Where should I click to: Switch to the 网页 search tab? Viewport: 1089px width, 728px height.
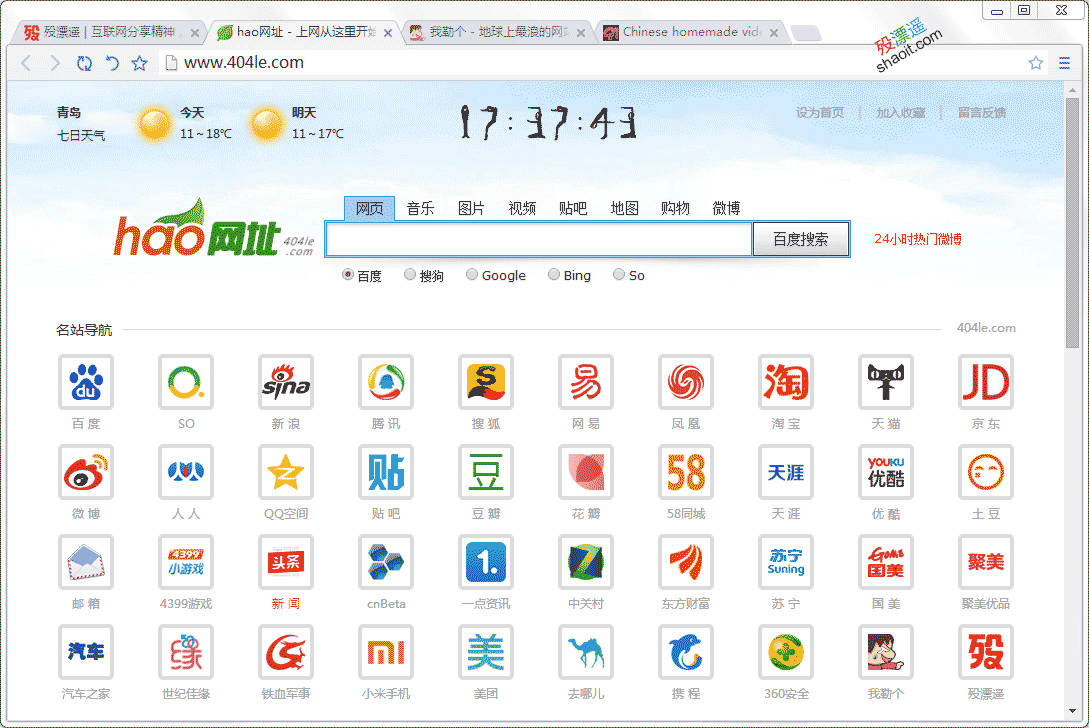click(x=369, y=208)
